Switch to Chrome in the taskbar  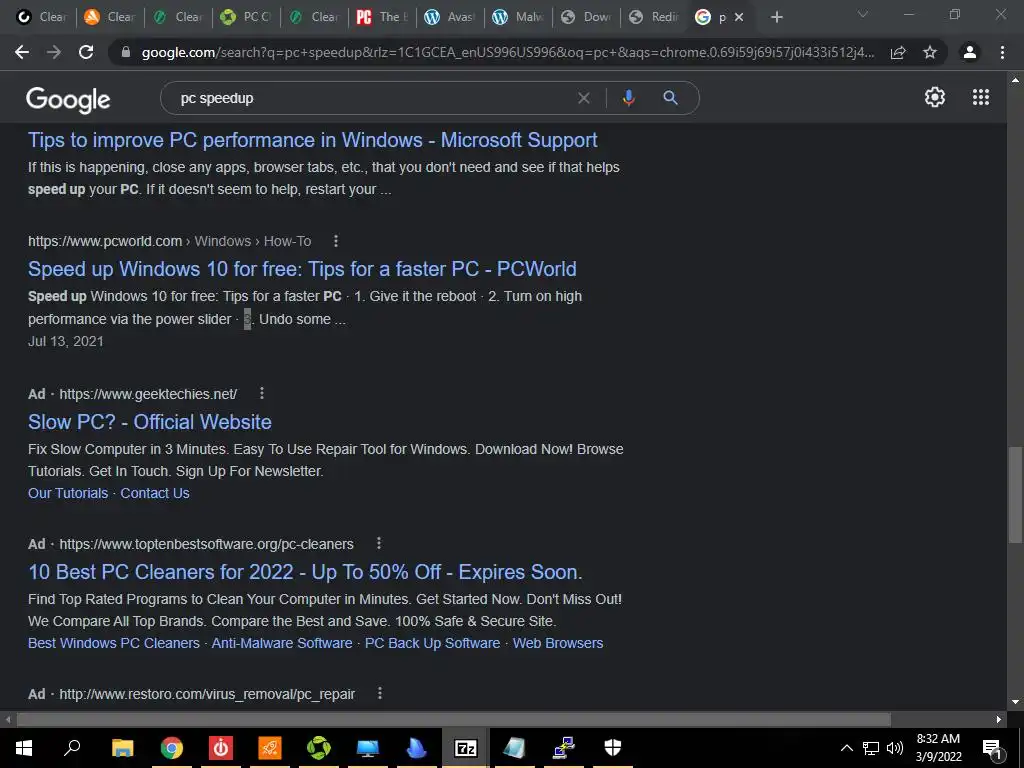coord(172,747)
